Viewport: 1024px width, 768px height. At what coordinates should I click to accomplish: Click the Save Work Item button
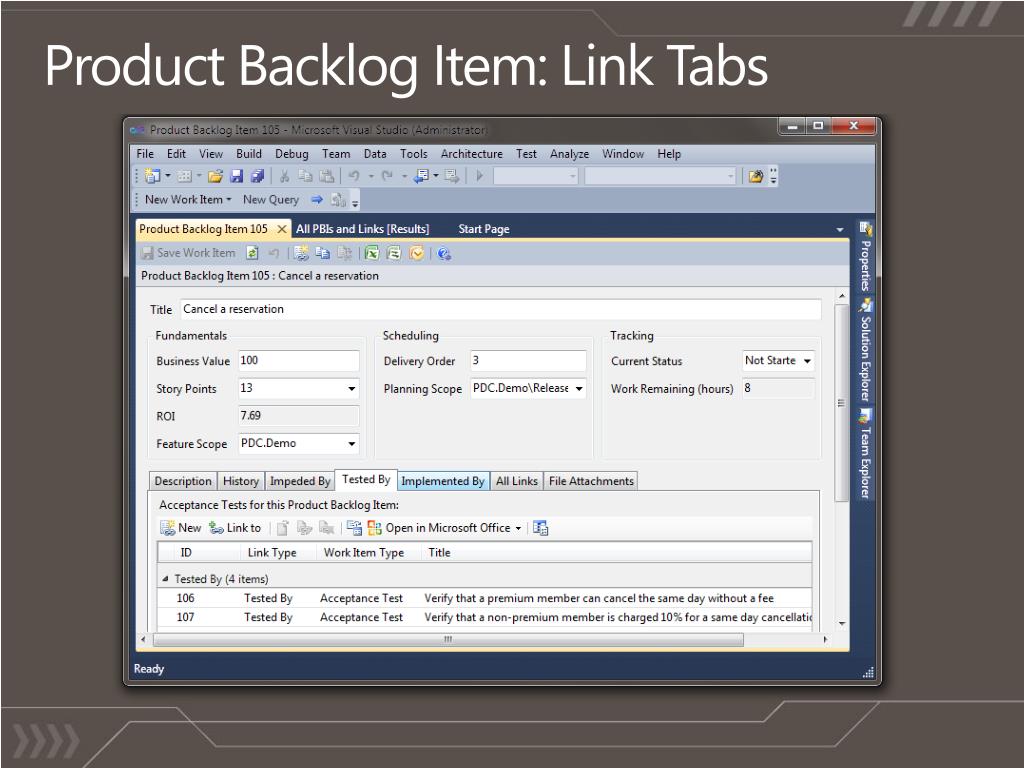(x=189, y=253)
